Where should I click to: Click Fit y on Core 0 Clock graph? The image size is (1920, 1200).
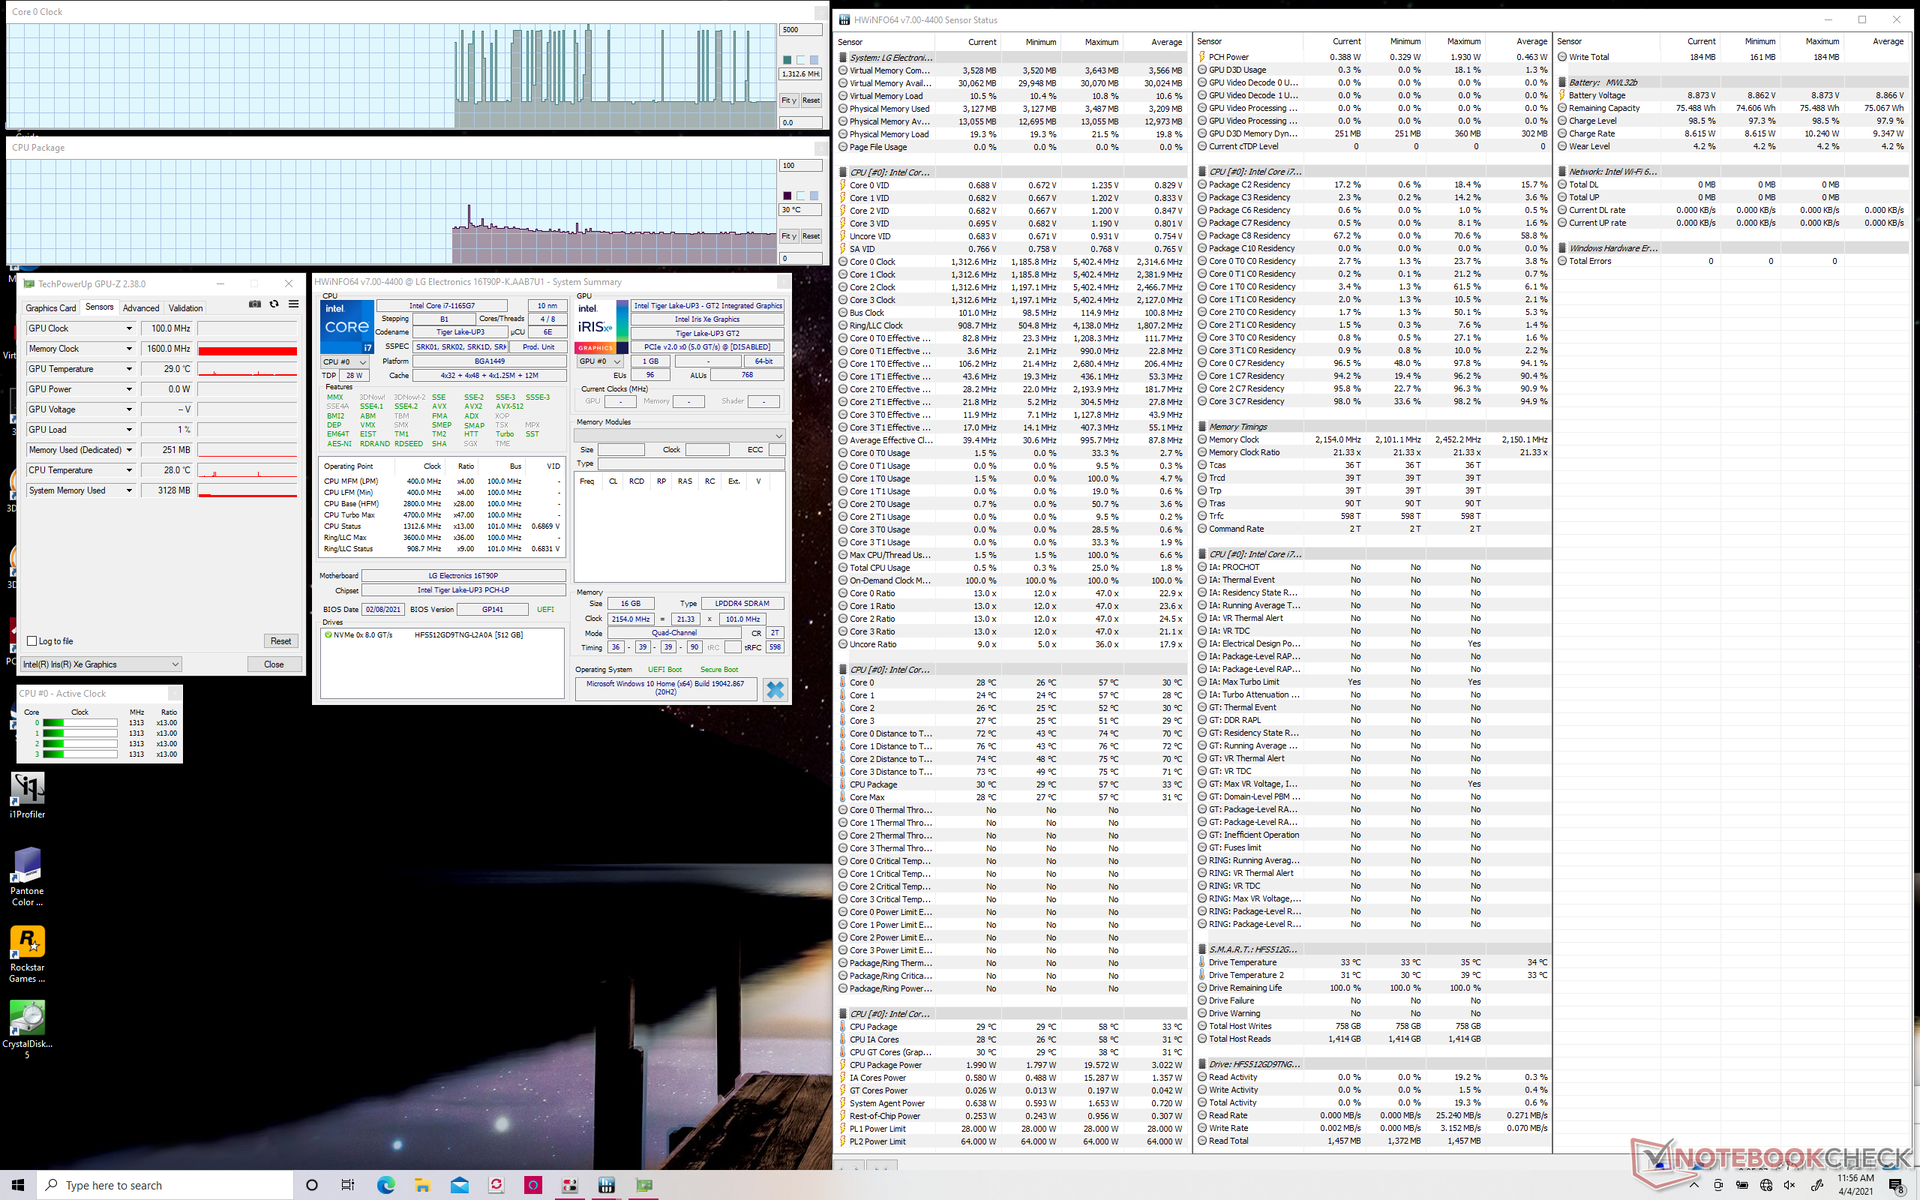coord(788,100)
